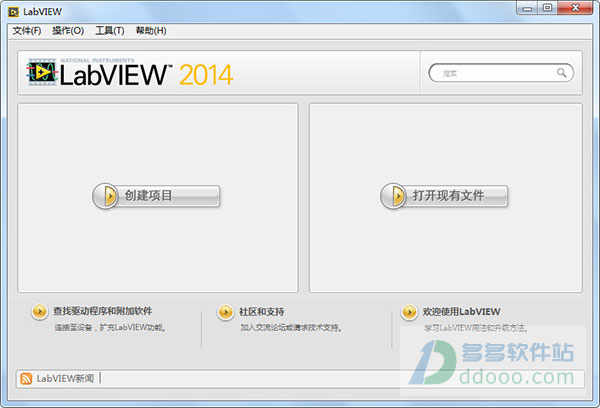Open the 帮助(H) menu
The image size is (600, 408).
point(151,31)
